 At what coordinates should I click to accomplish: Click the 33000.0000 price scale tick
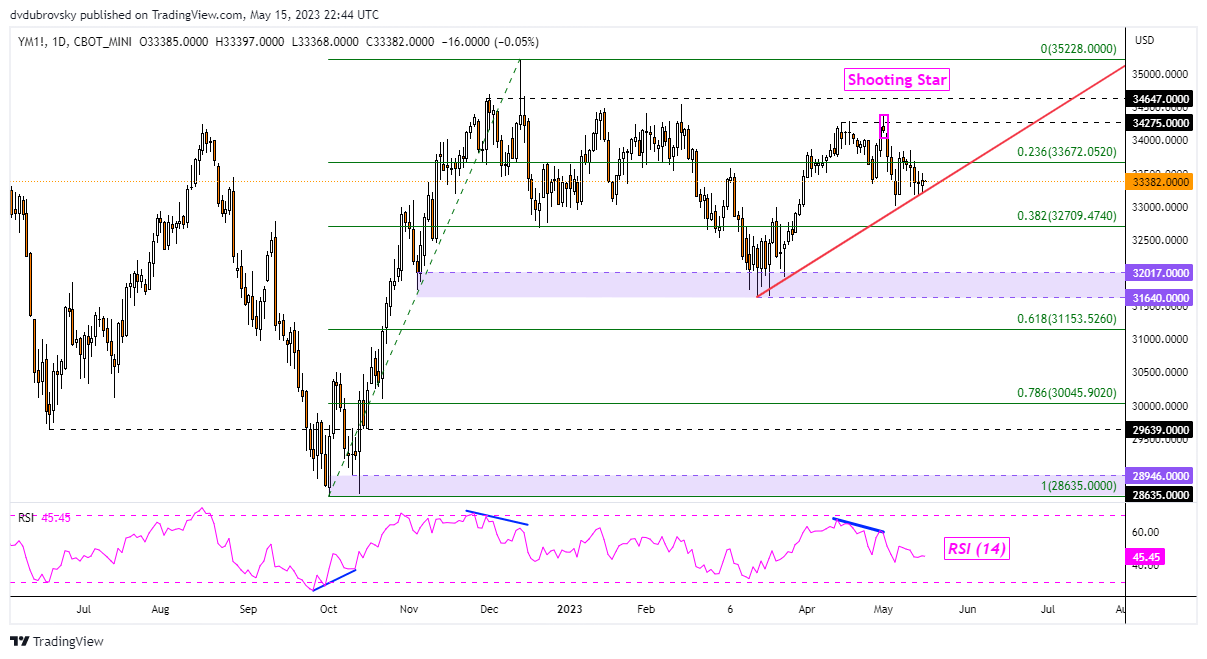pos(1161,208)
